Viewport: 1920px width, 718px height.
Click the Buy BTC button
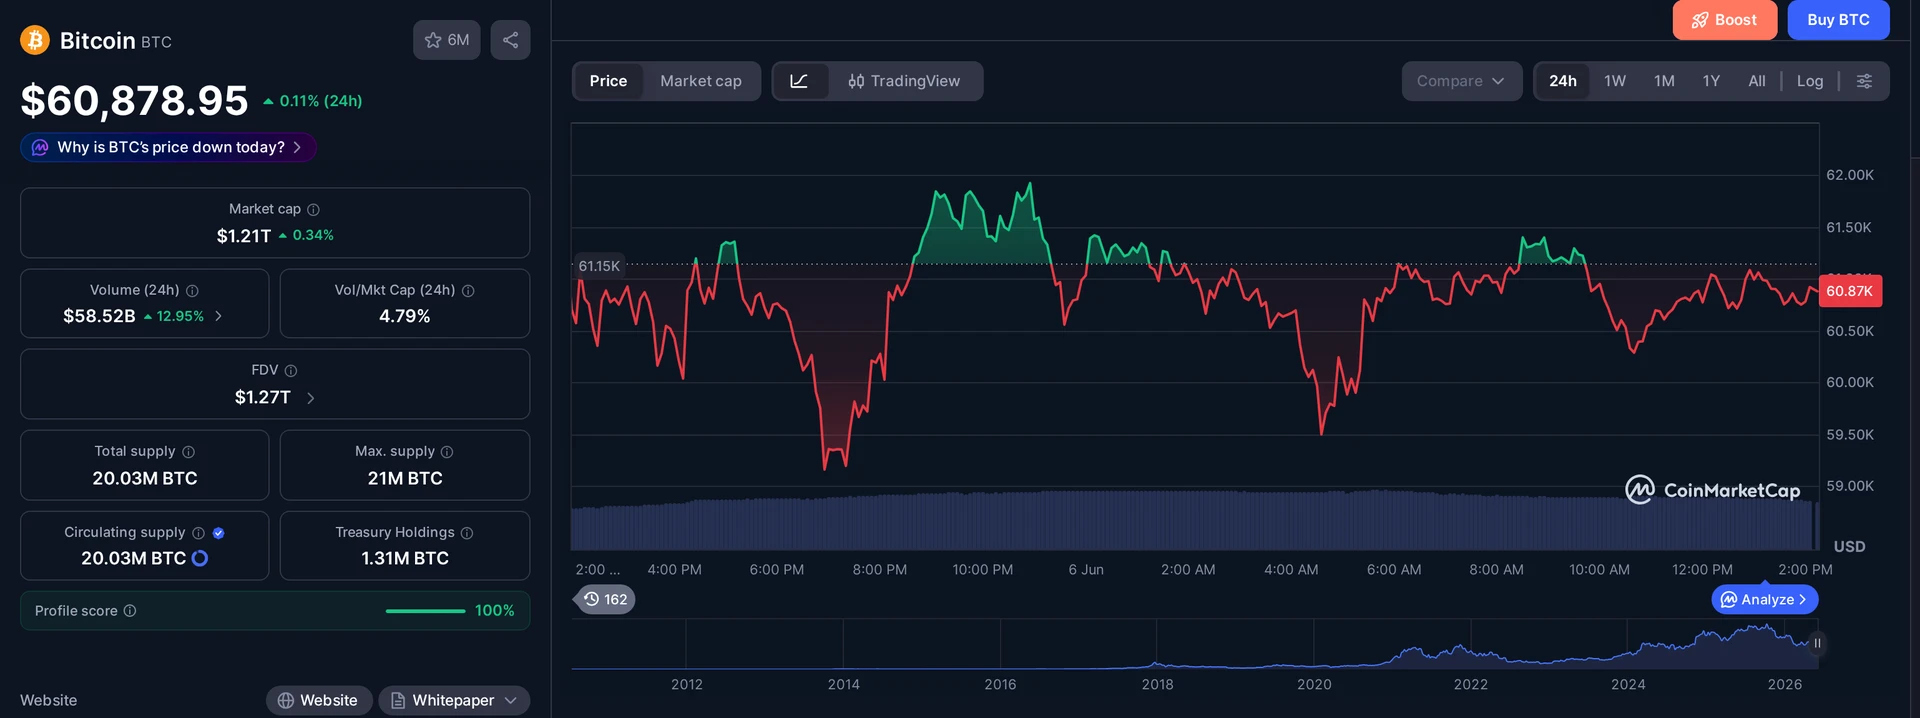pos(1838,20)
